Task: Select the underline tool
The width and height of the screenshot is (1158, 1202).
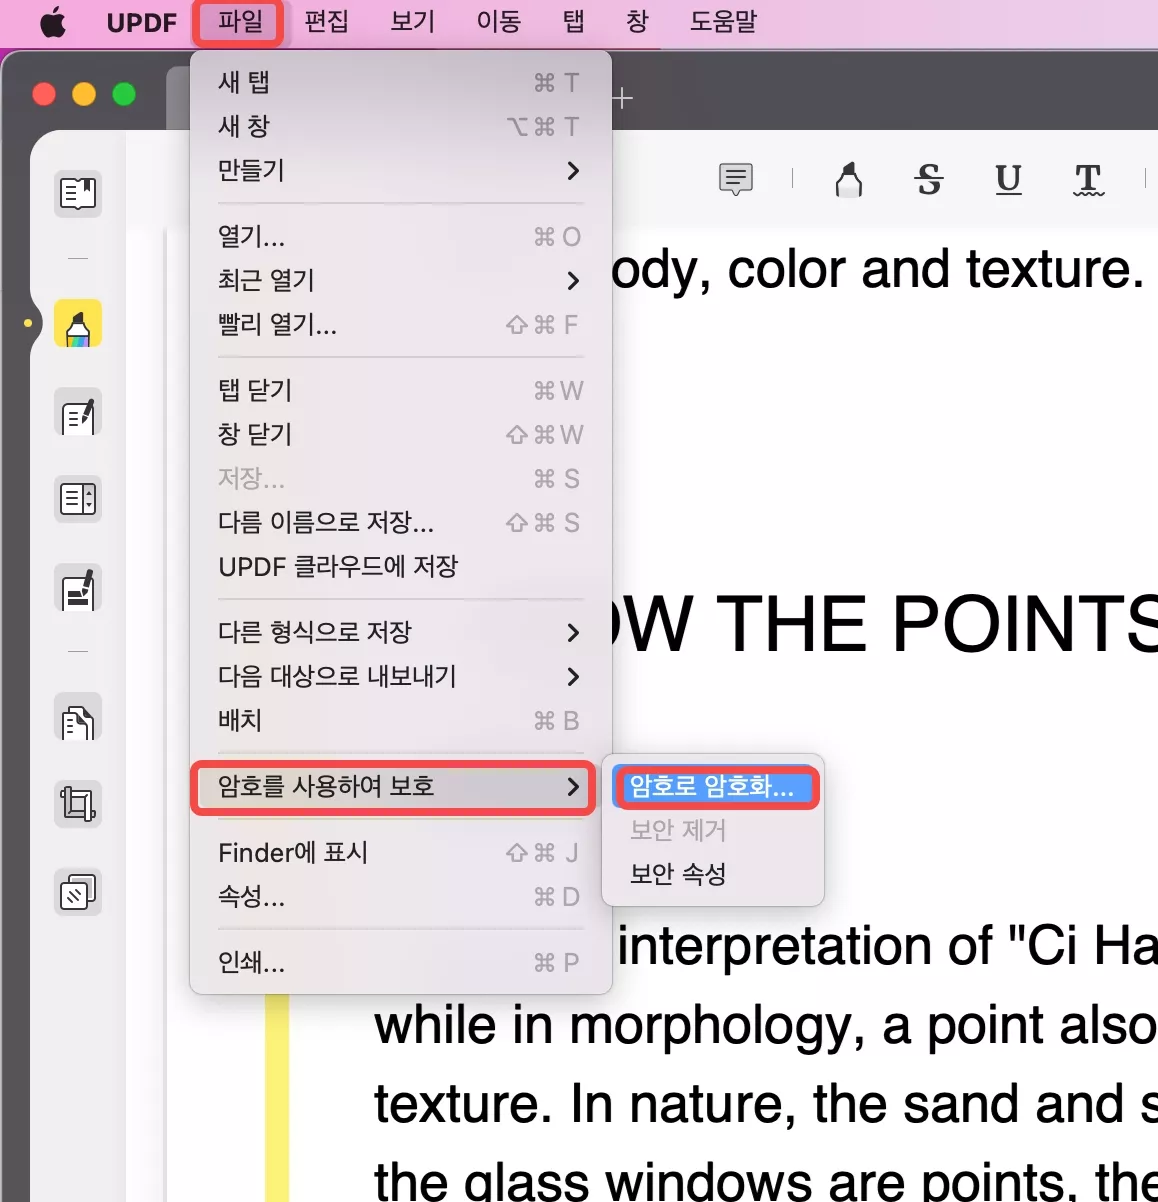Action: (x=1008, y=180)
